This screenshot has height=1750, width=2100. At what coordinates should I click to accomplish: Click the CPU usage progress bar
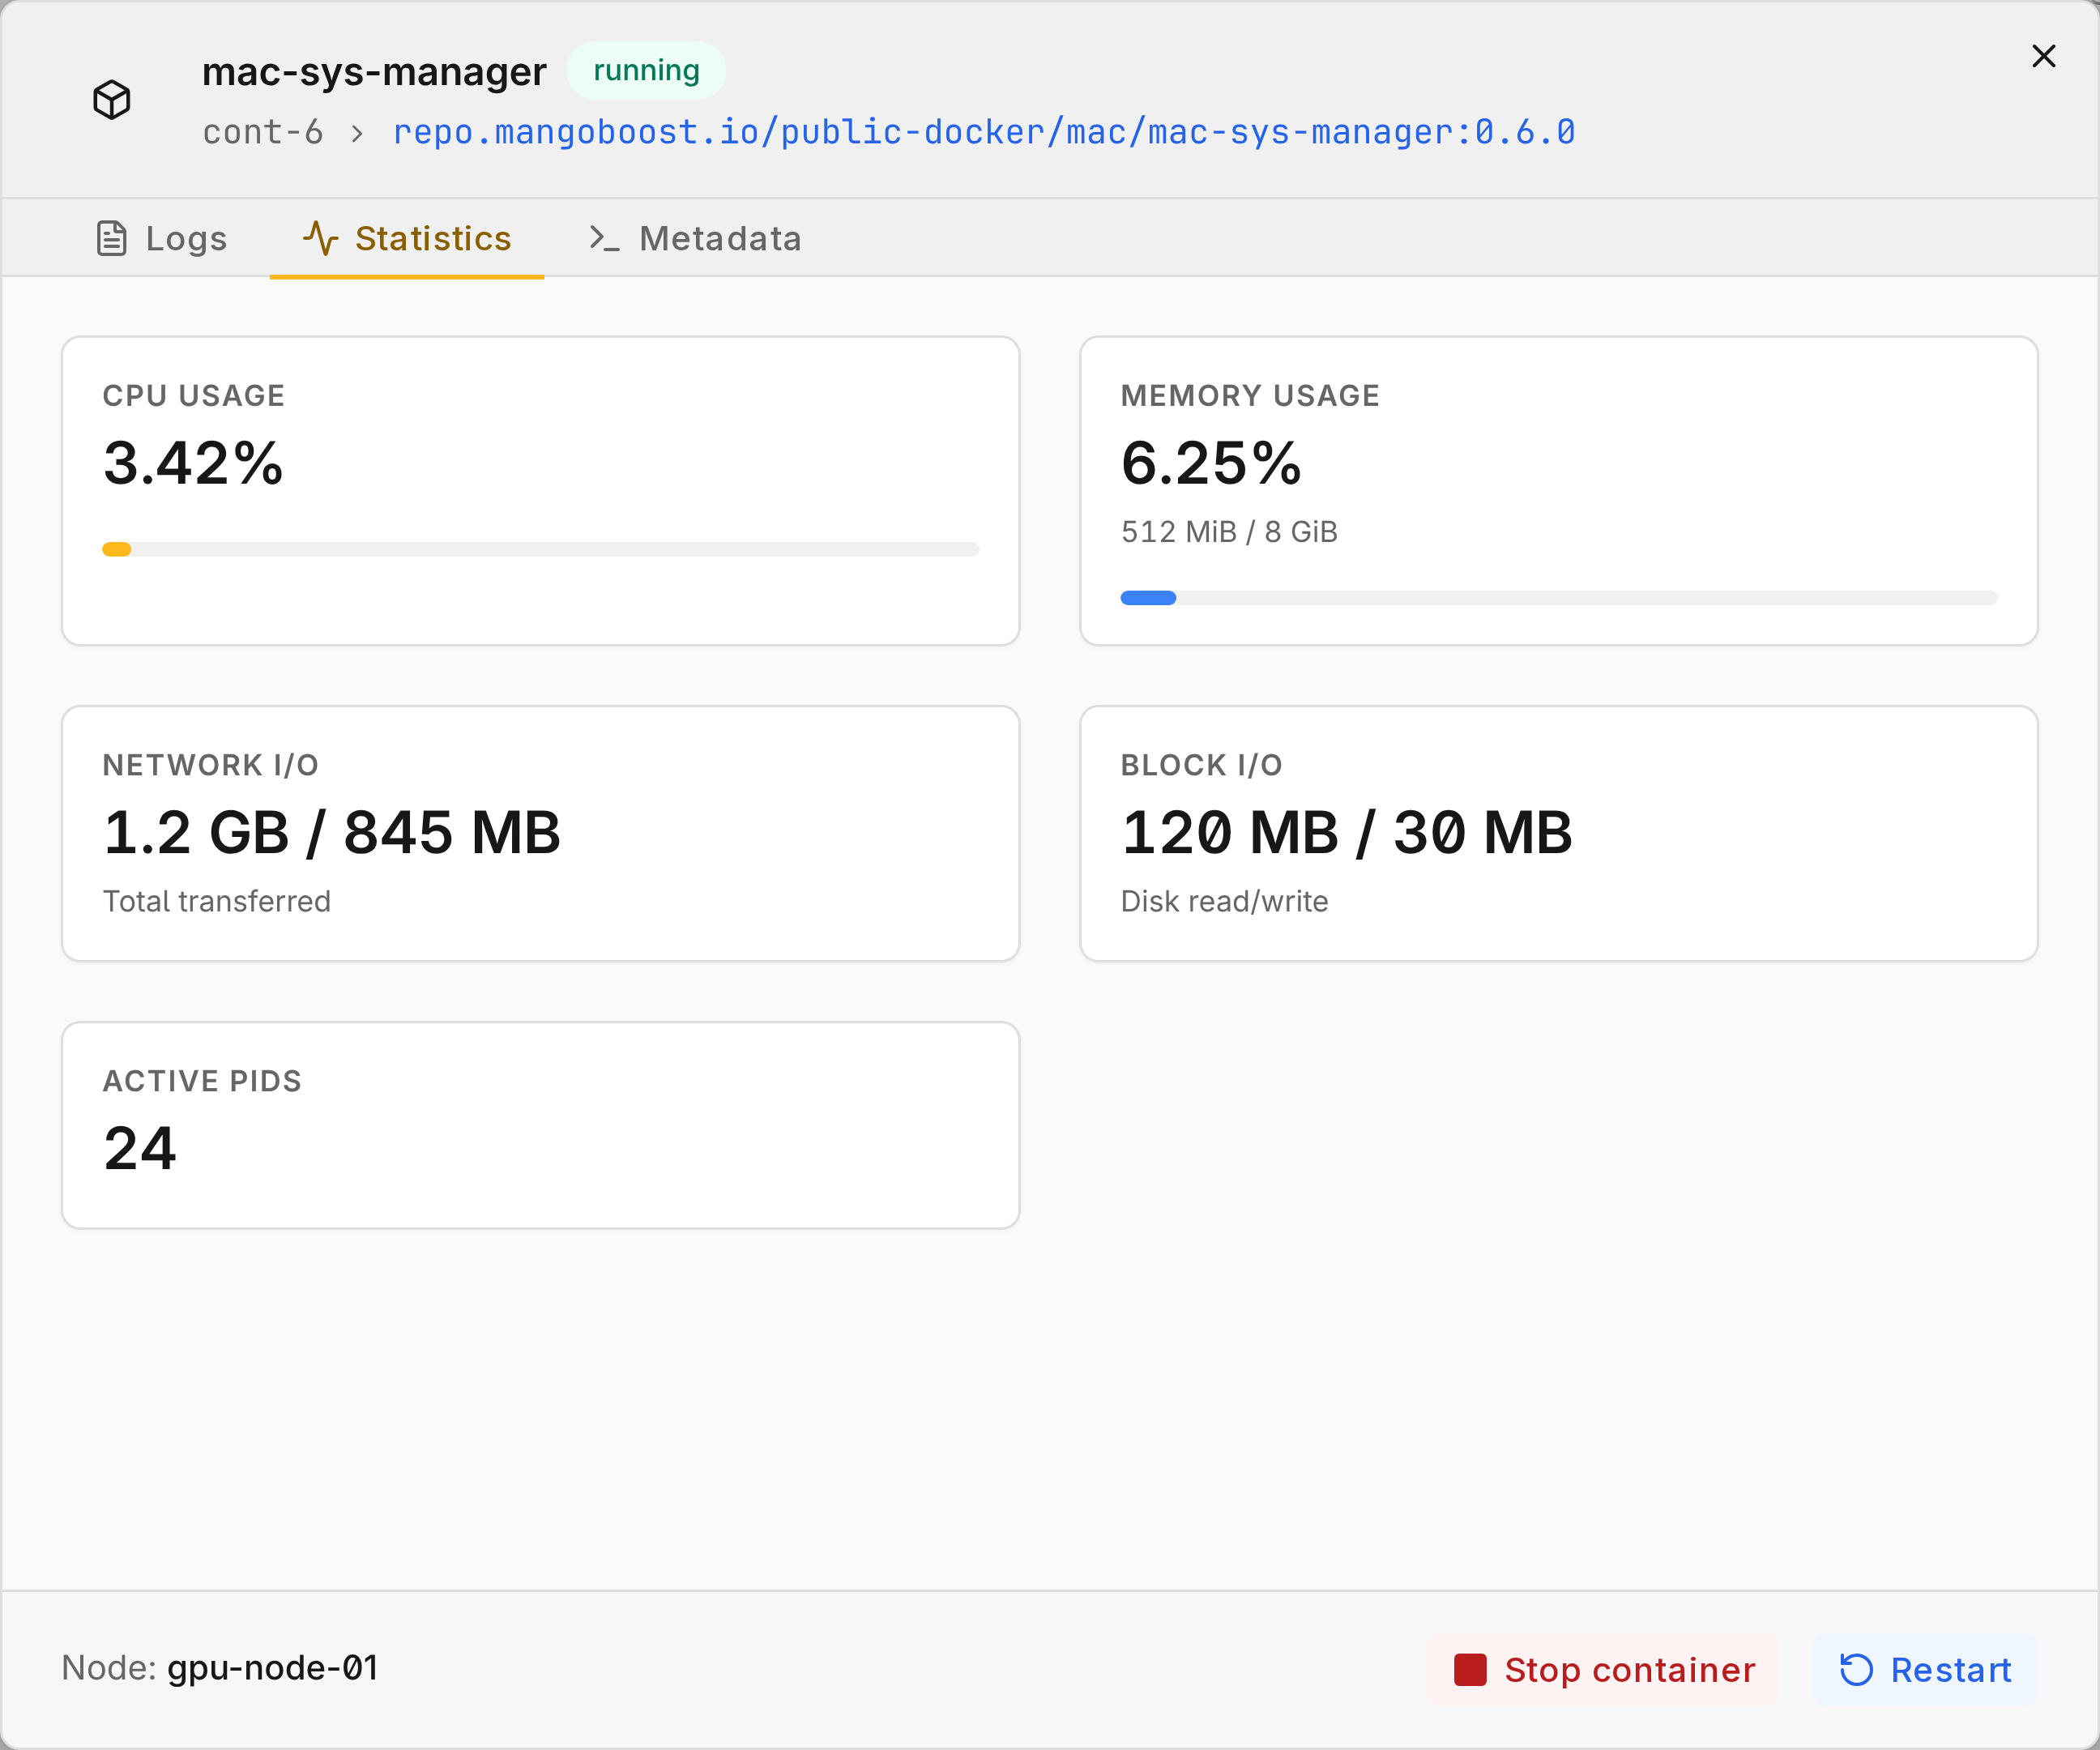click(540, 549)
